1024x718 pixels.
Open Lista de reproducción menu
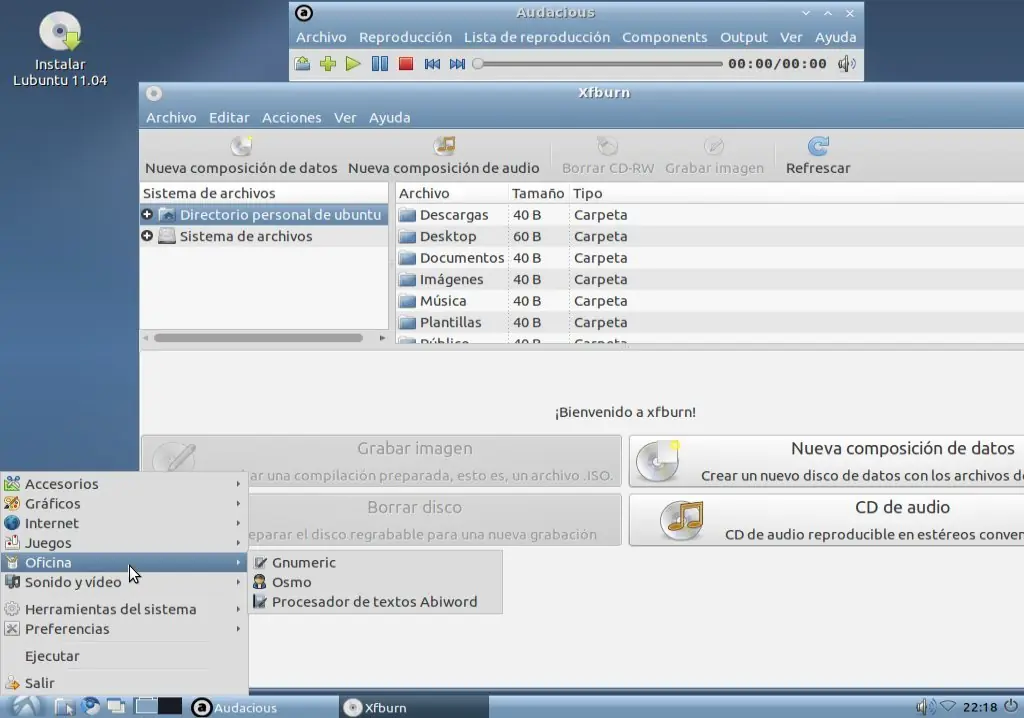click(537, 37)
